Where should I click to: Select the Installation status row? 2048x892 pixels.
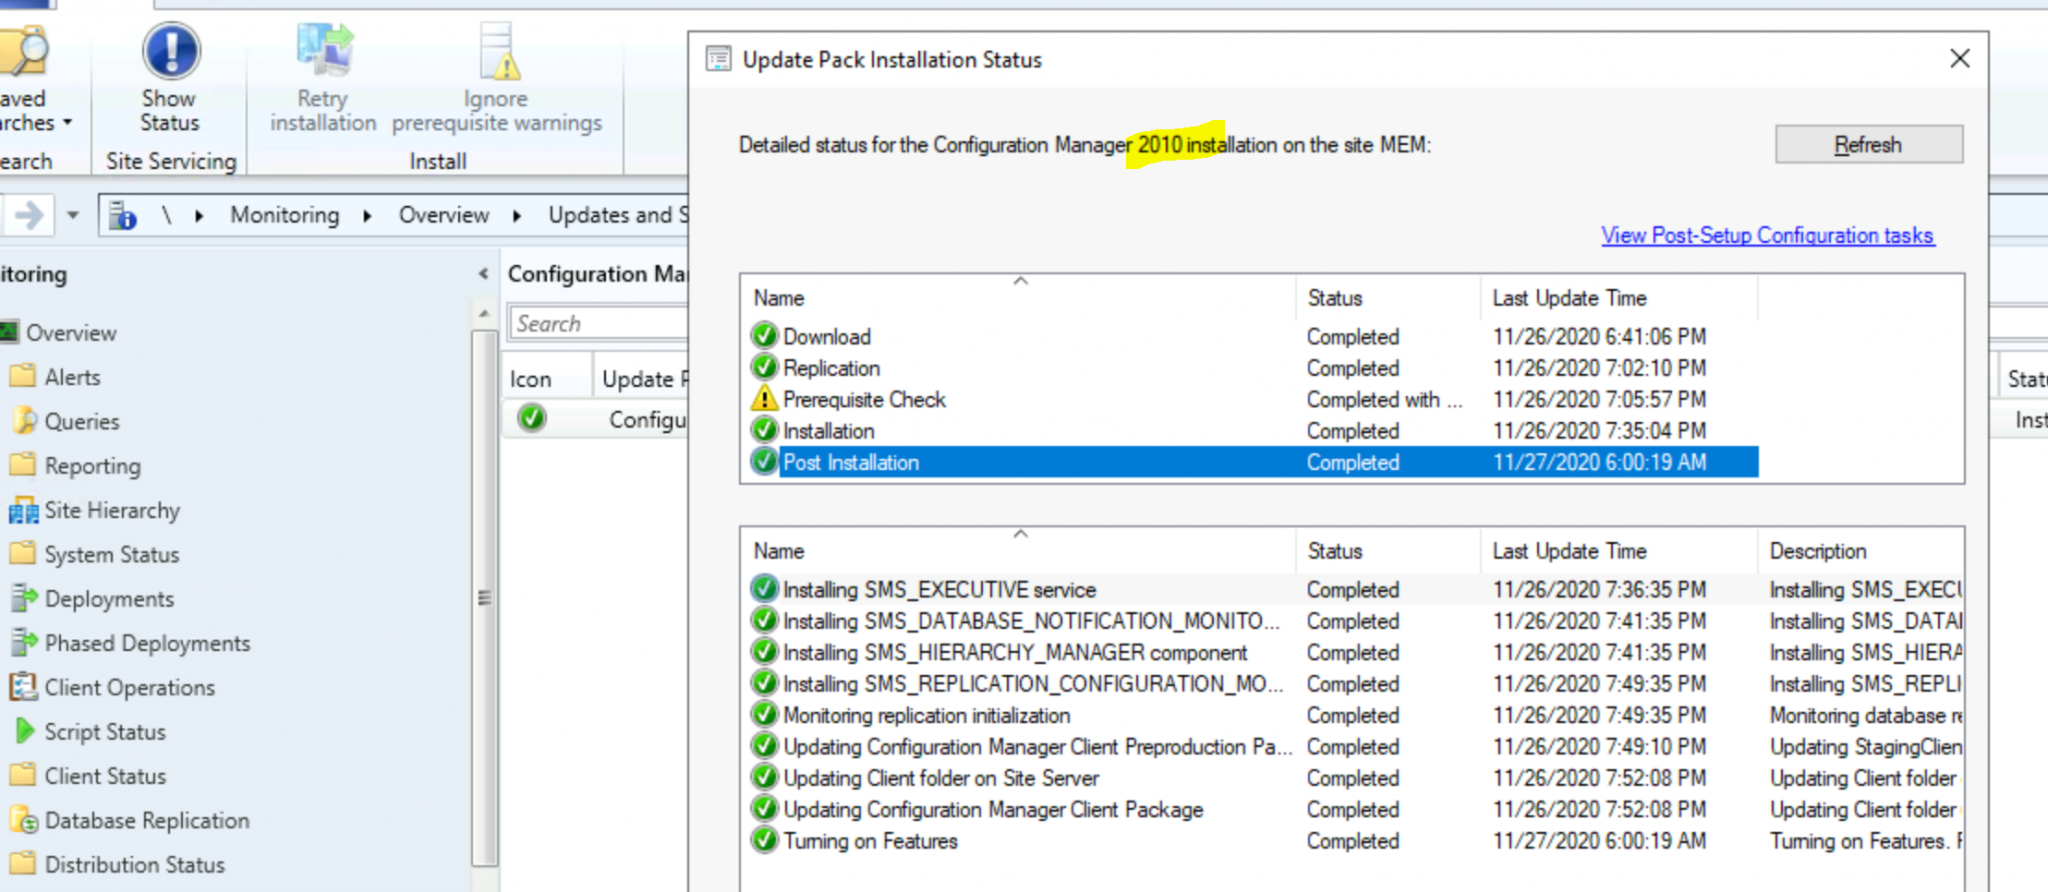click(1253, 431)
